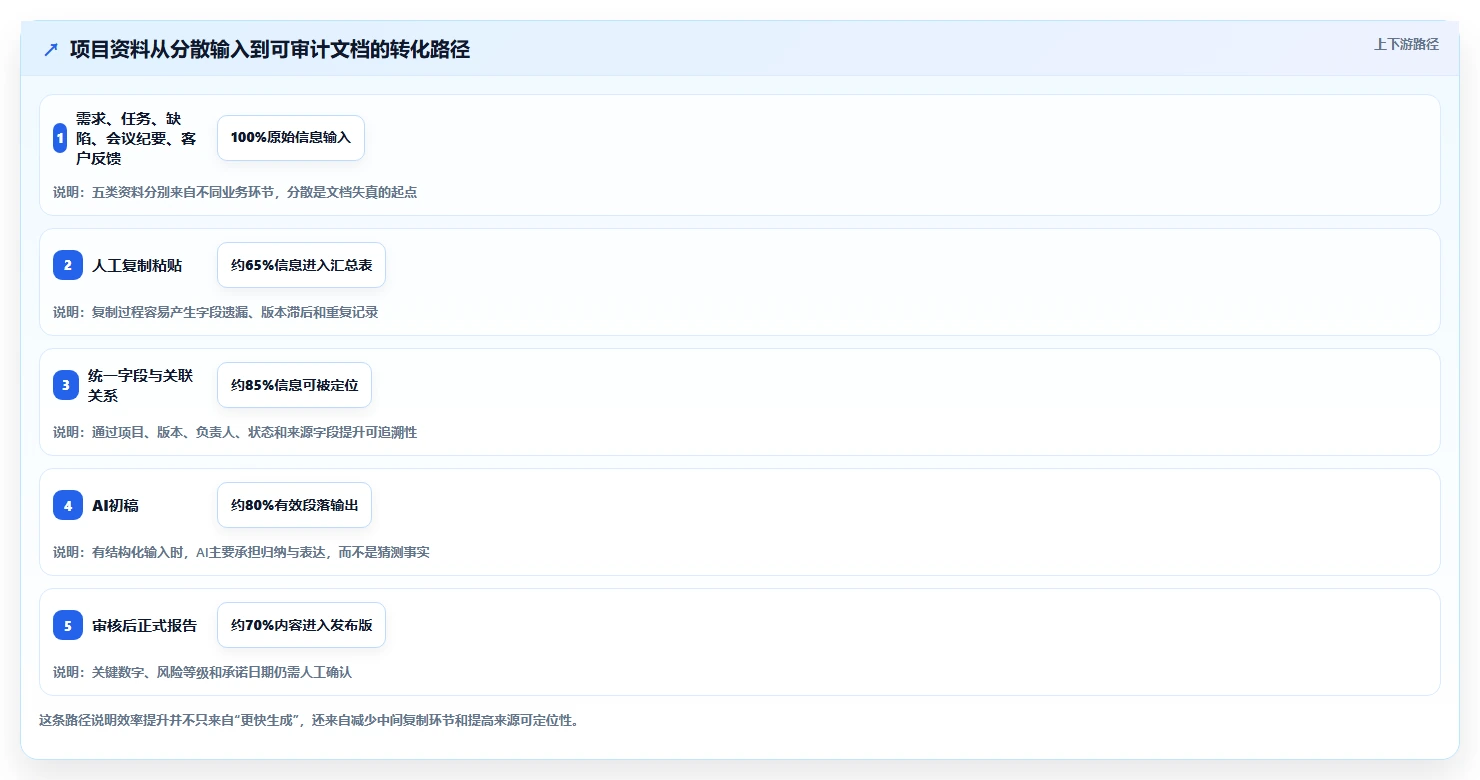Click step label 需求、任务、缺陷、会议纪要、客户反馈
This screenshot has height=780, width=1480.
[136, 138]
